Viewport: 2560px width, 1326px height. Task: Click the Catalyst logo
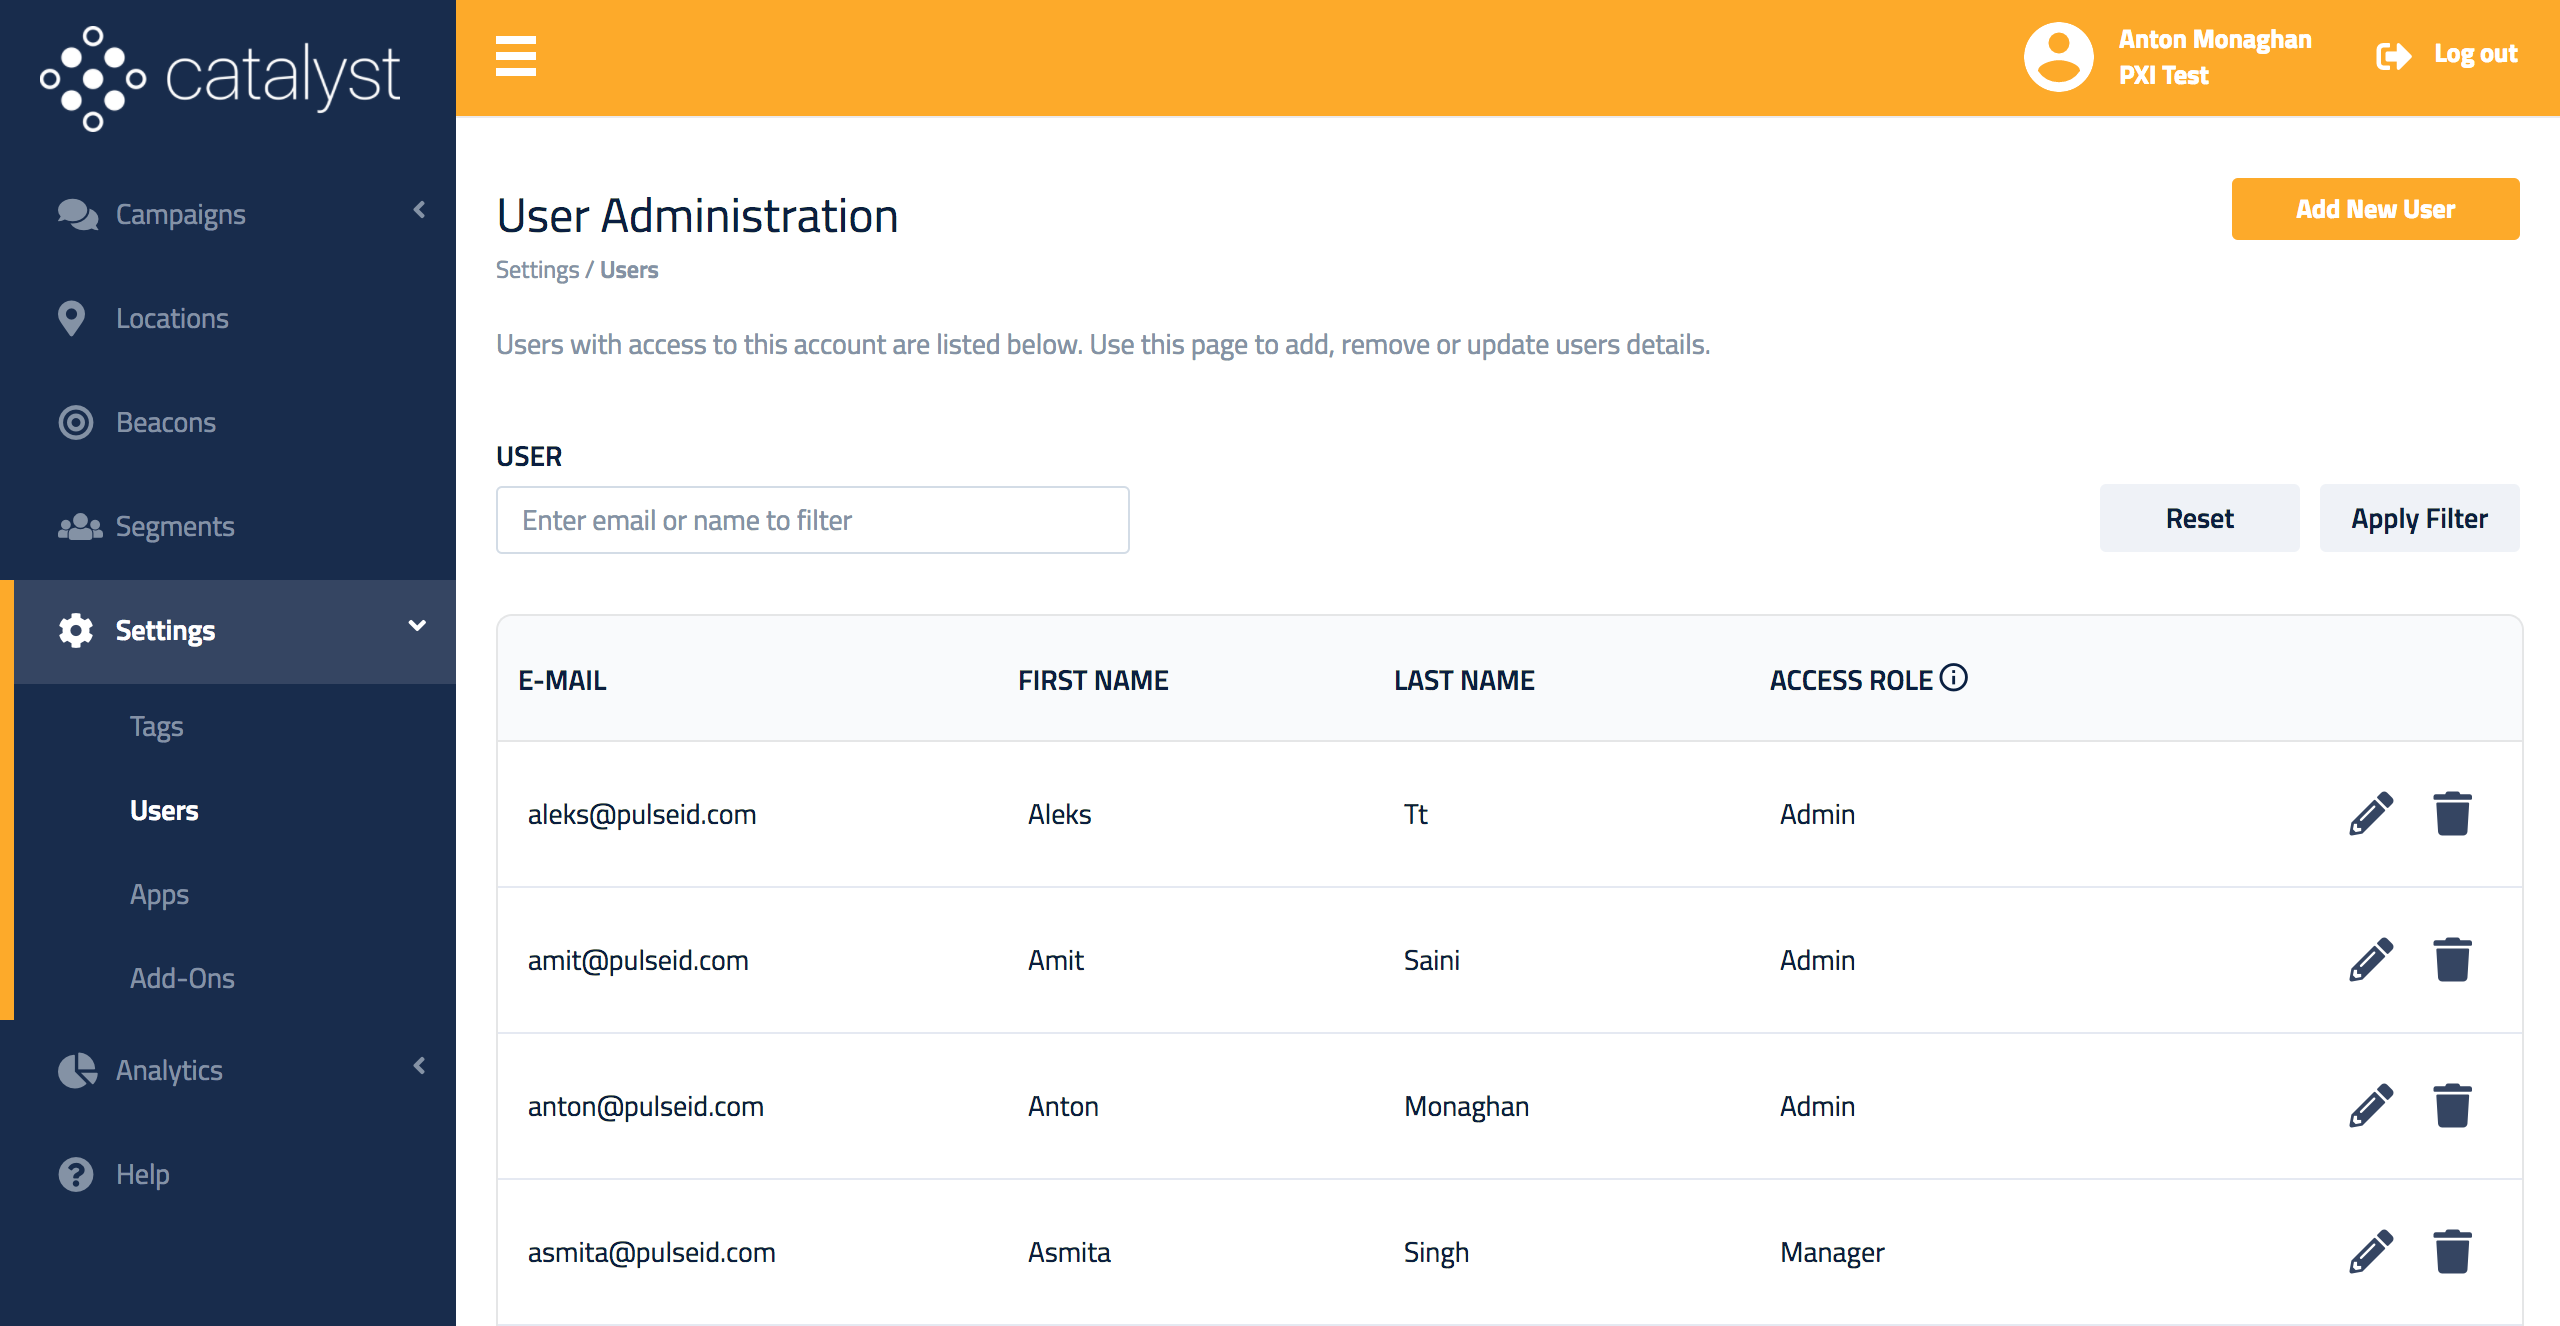coord(220,78)
